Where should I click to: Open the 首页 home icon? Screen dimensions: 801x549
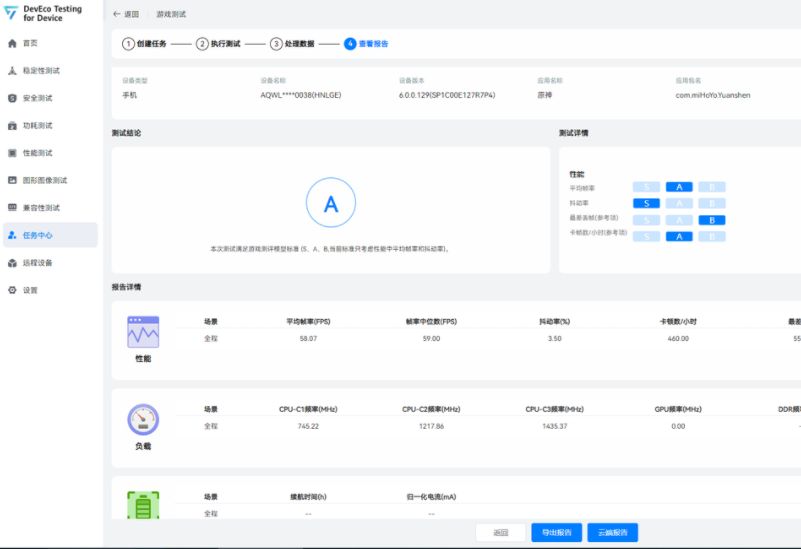pyautogui.click(x=12, y=43)
